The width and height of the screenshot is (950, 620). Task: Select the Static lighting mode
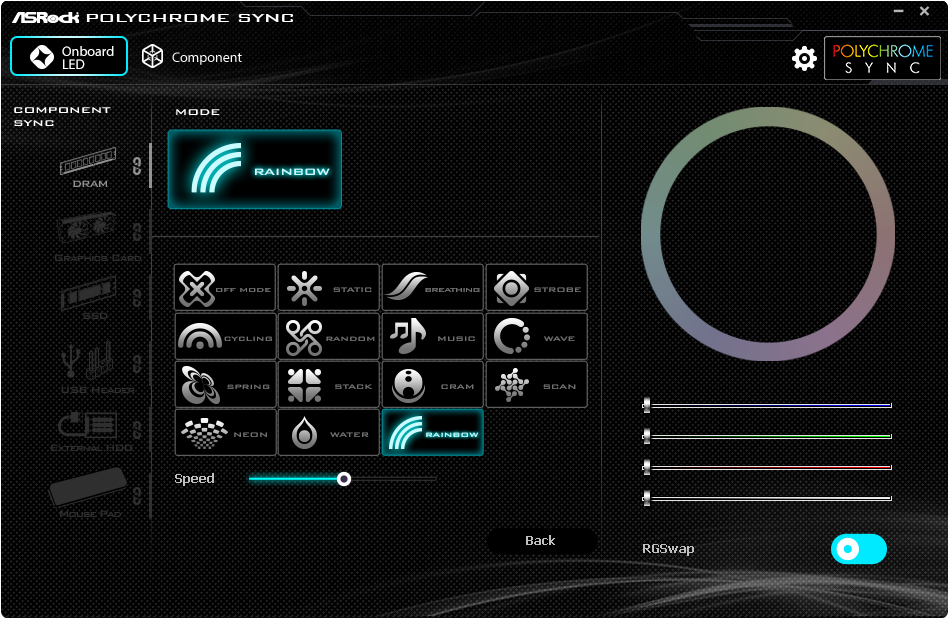328,288
